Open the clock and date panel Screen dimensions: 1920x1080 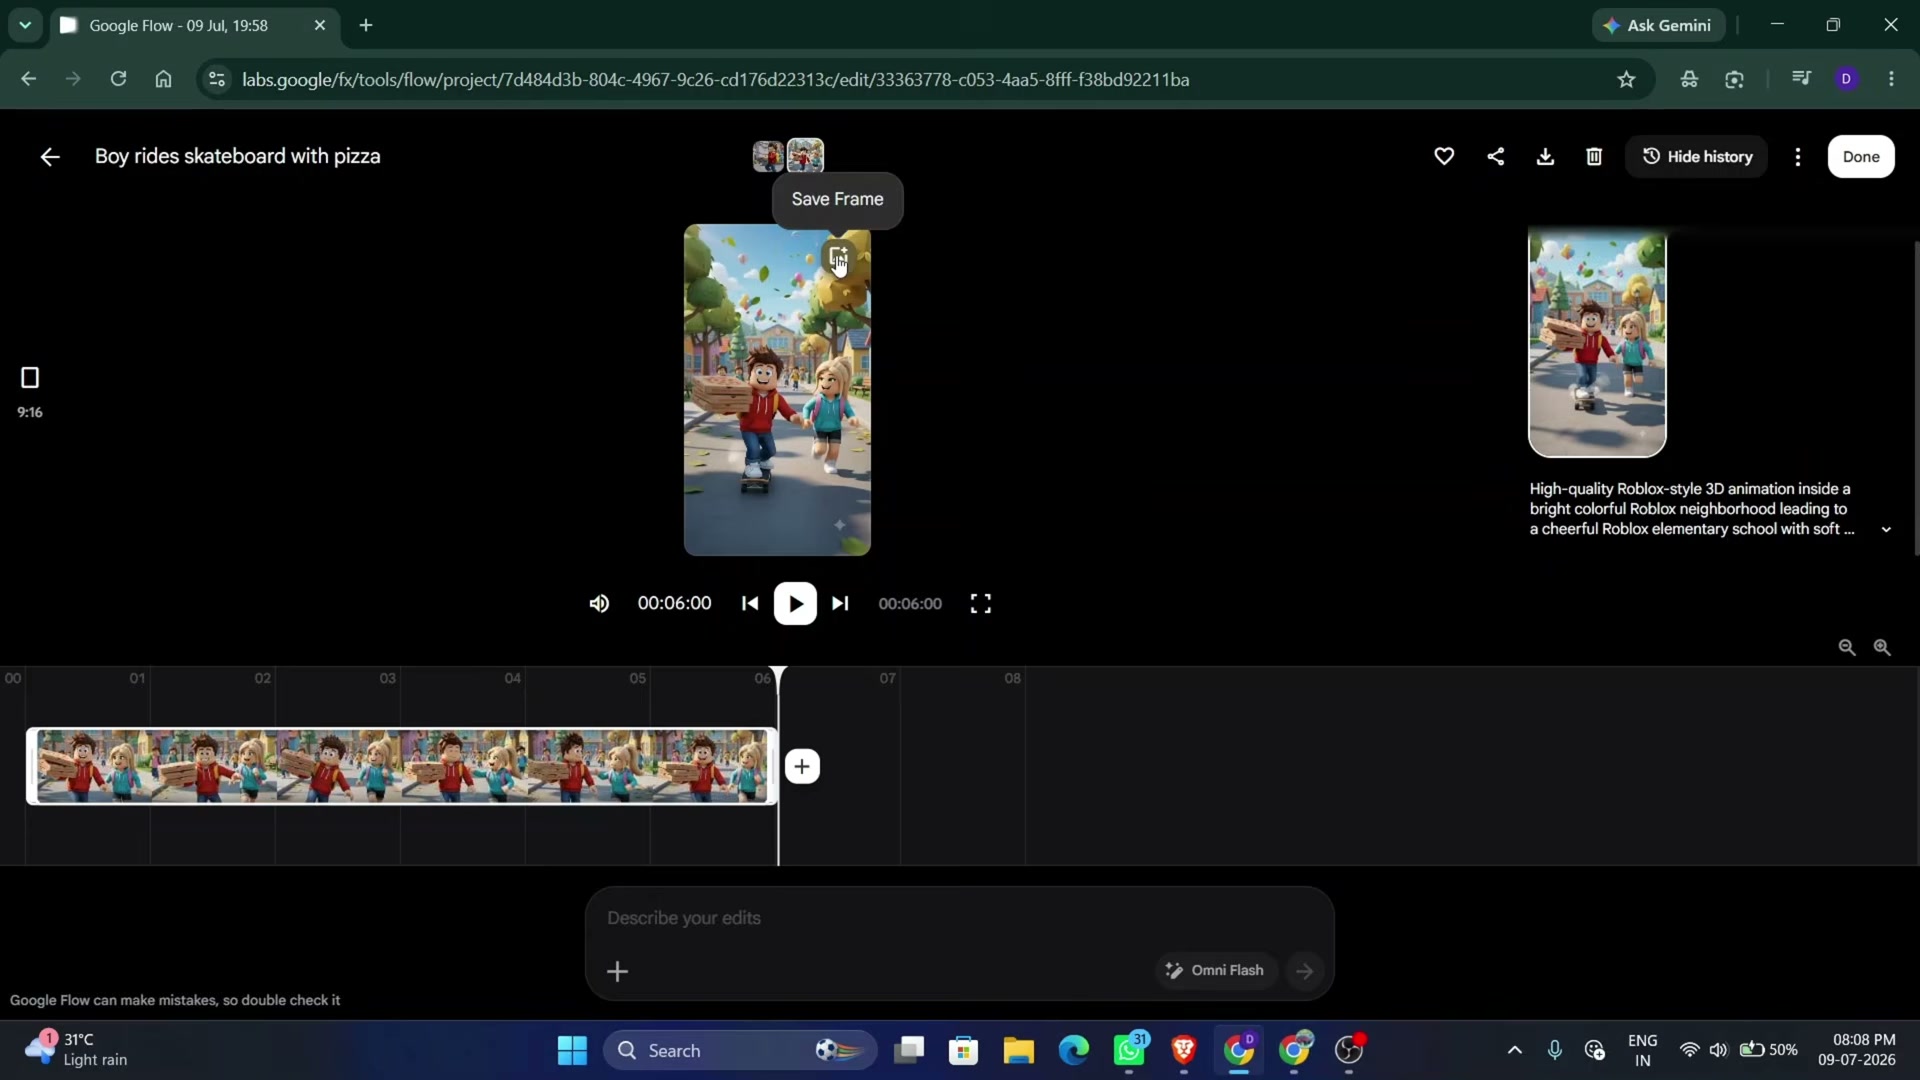pyautogui.click(x=1856, y=1051)
